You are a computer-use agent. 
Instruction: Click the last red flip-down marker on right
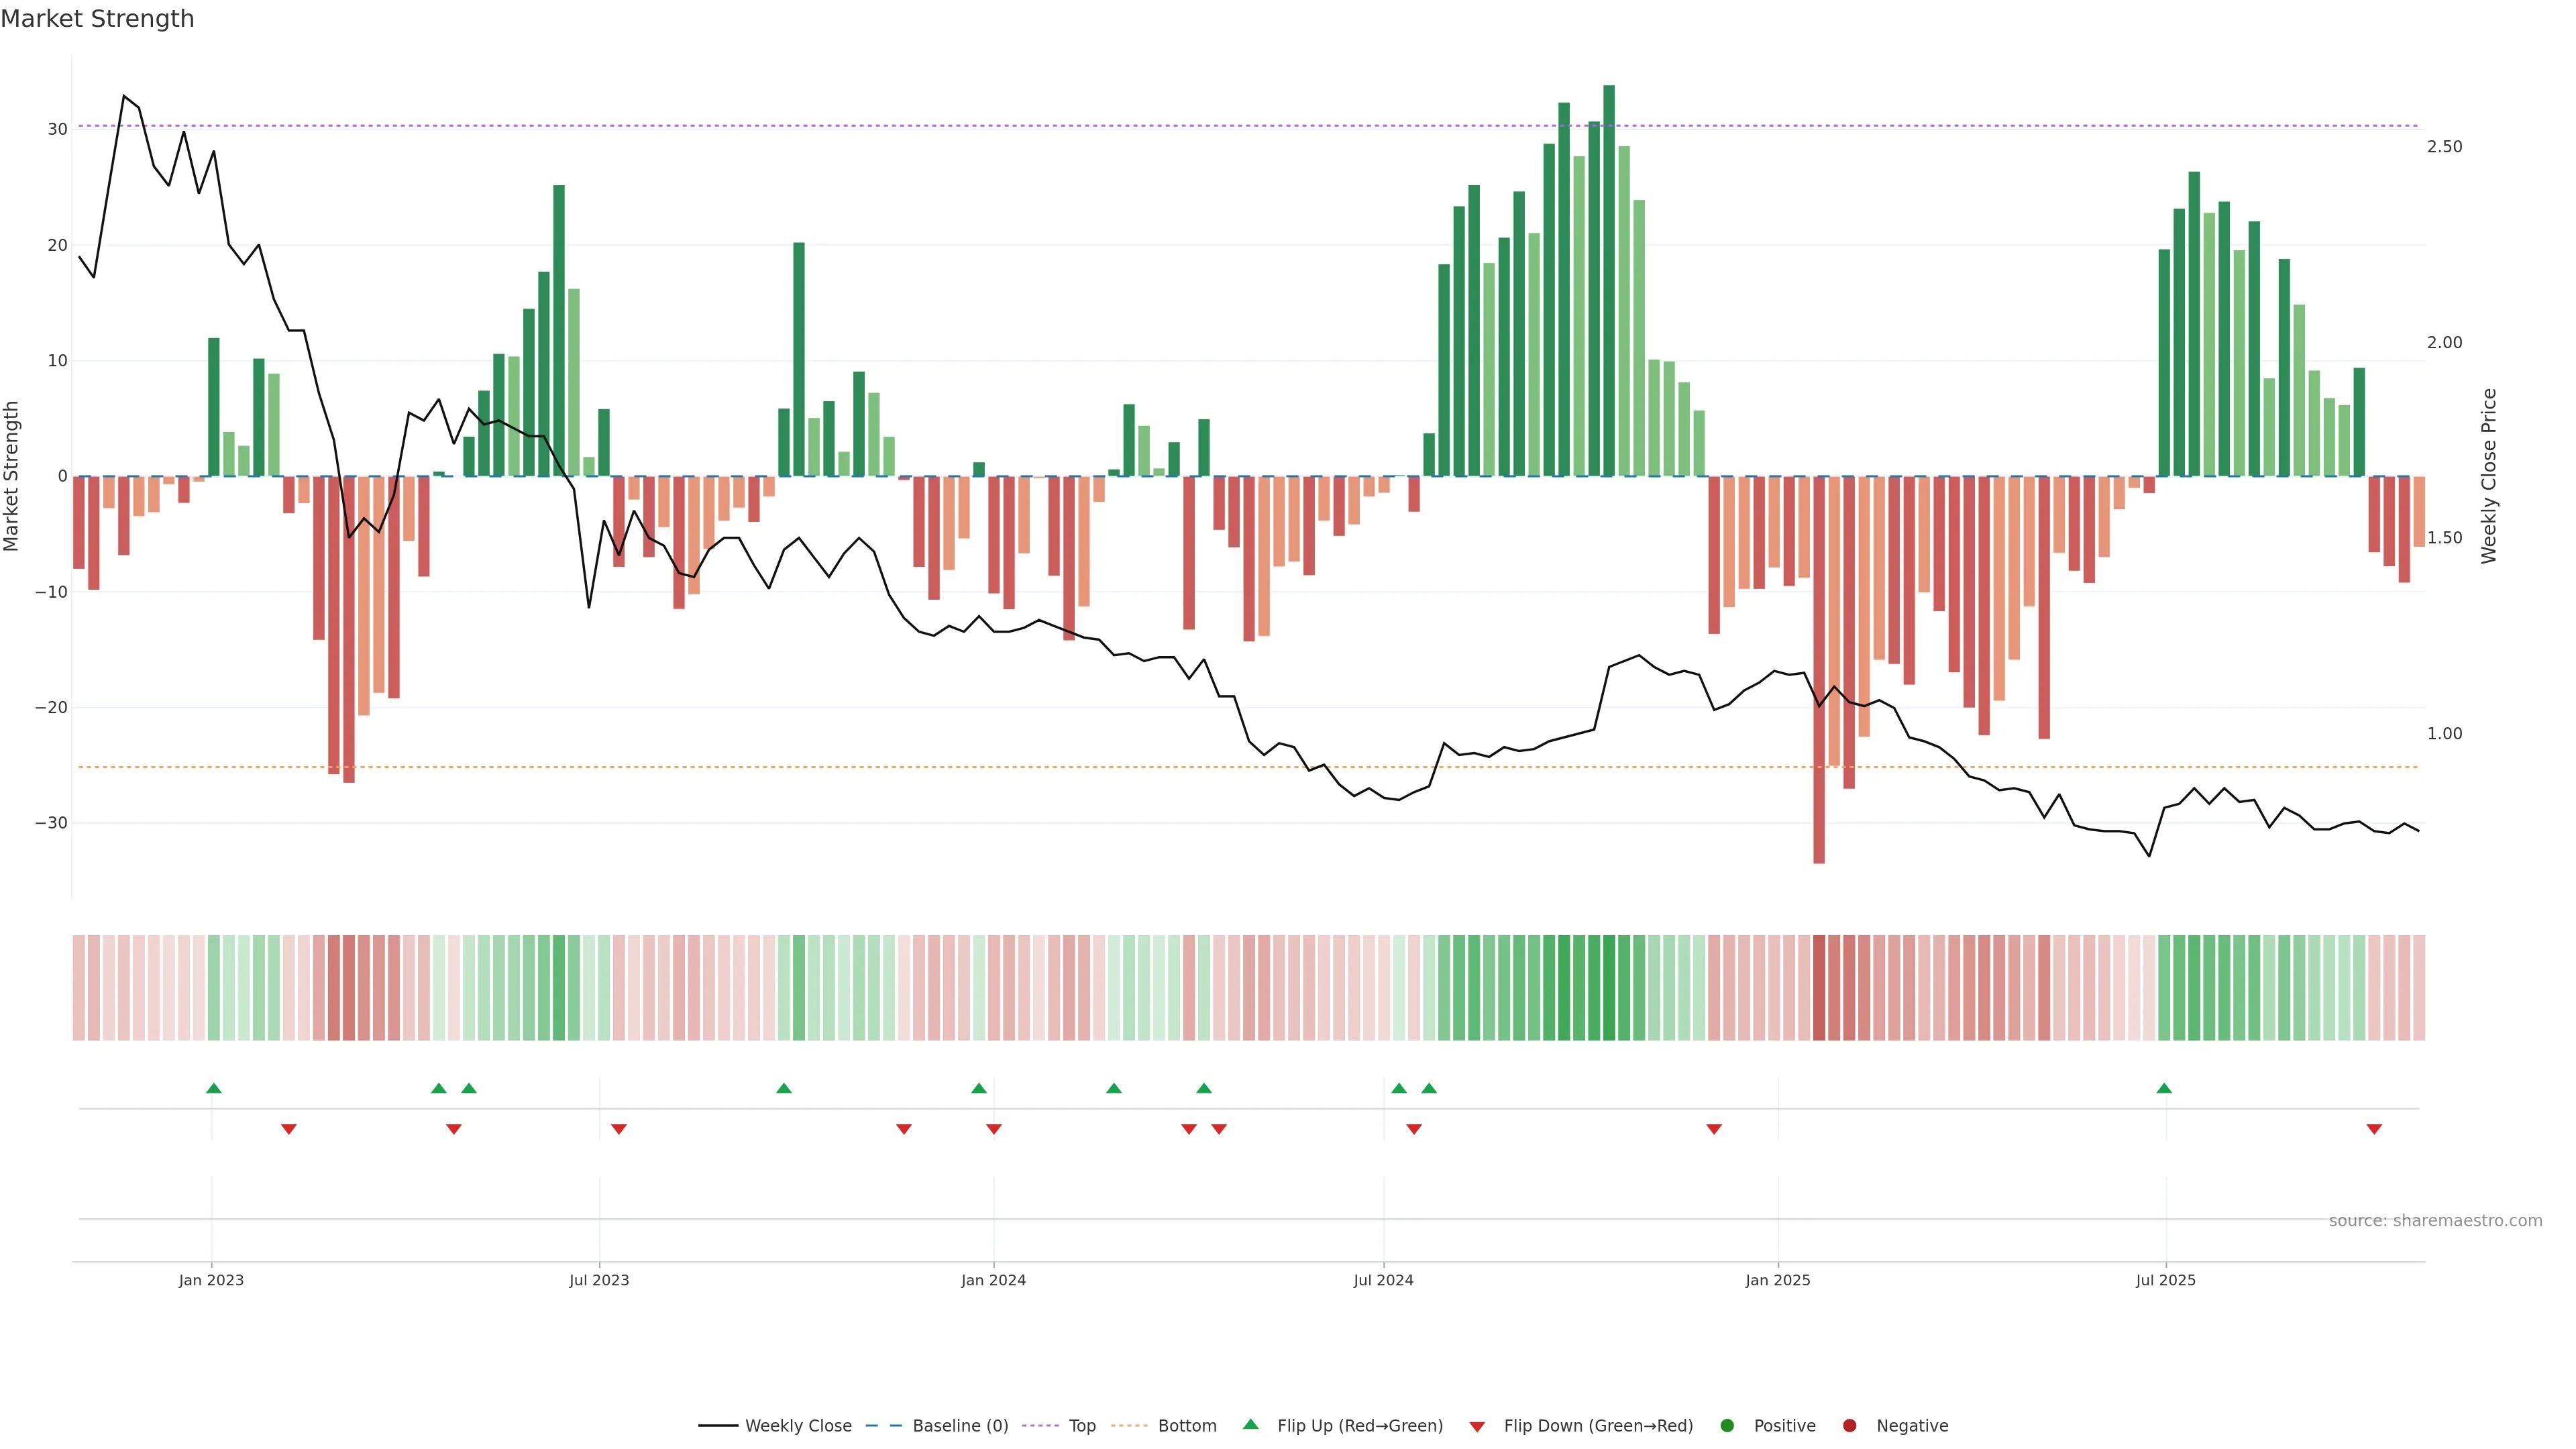point(2374,1129)
